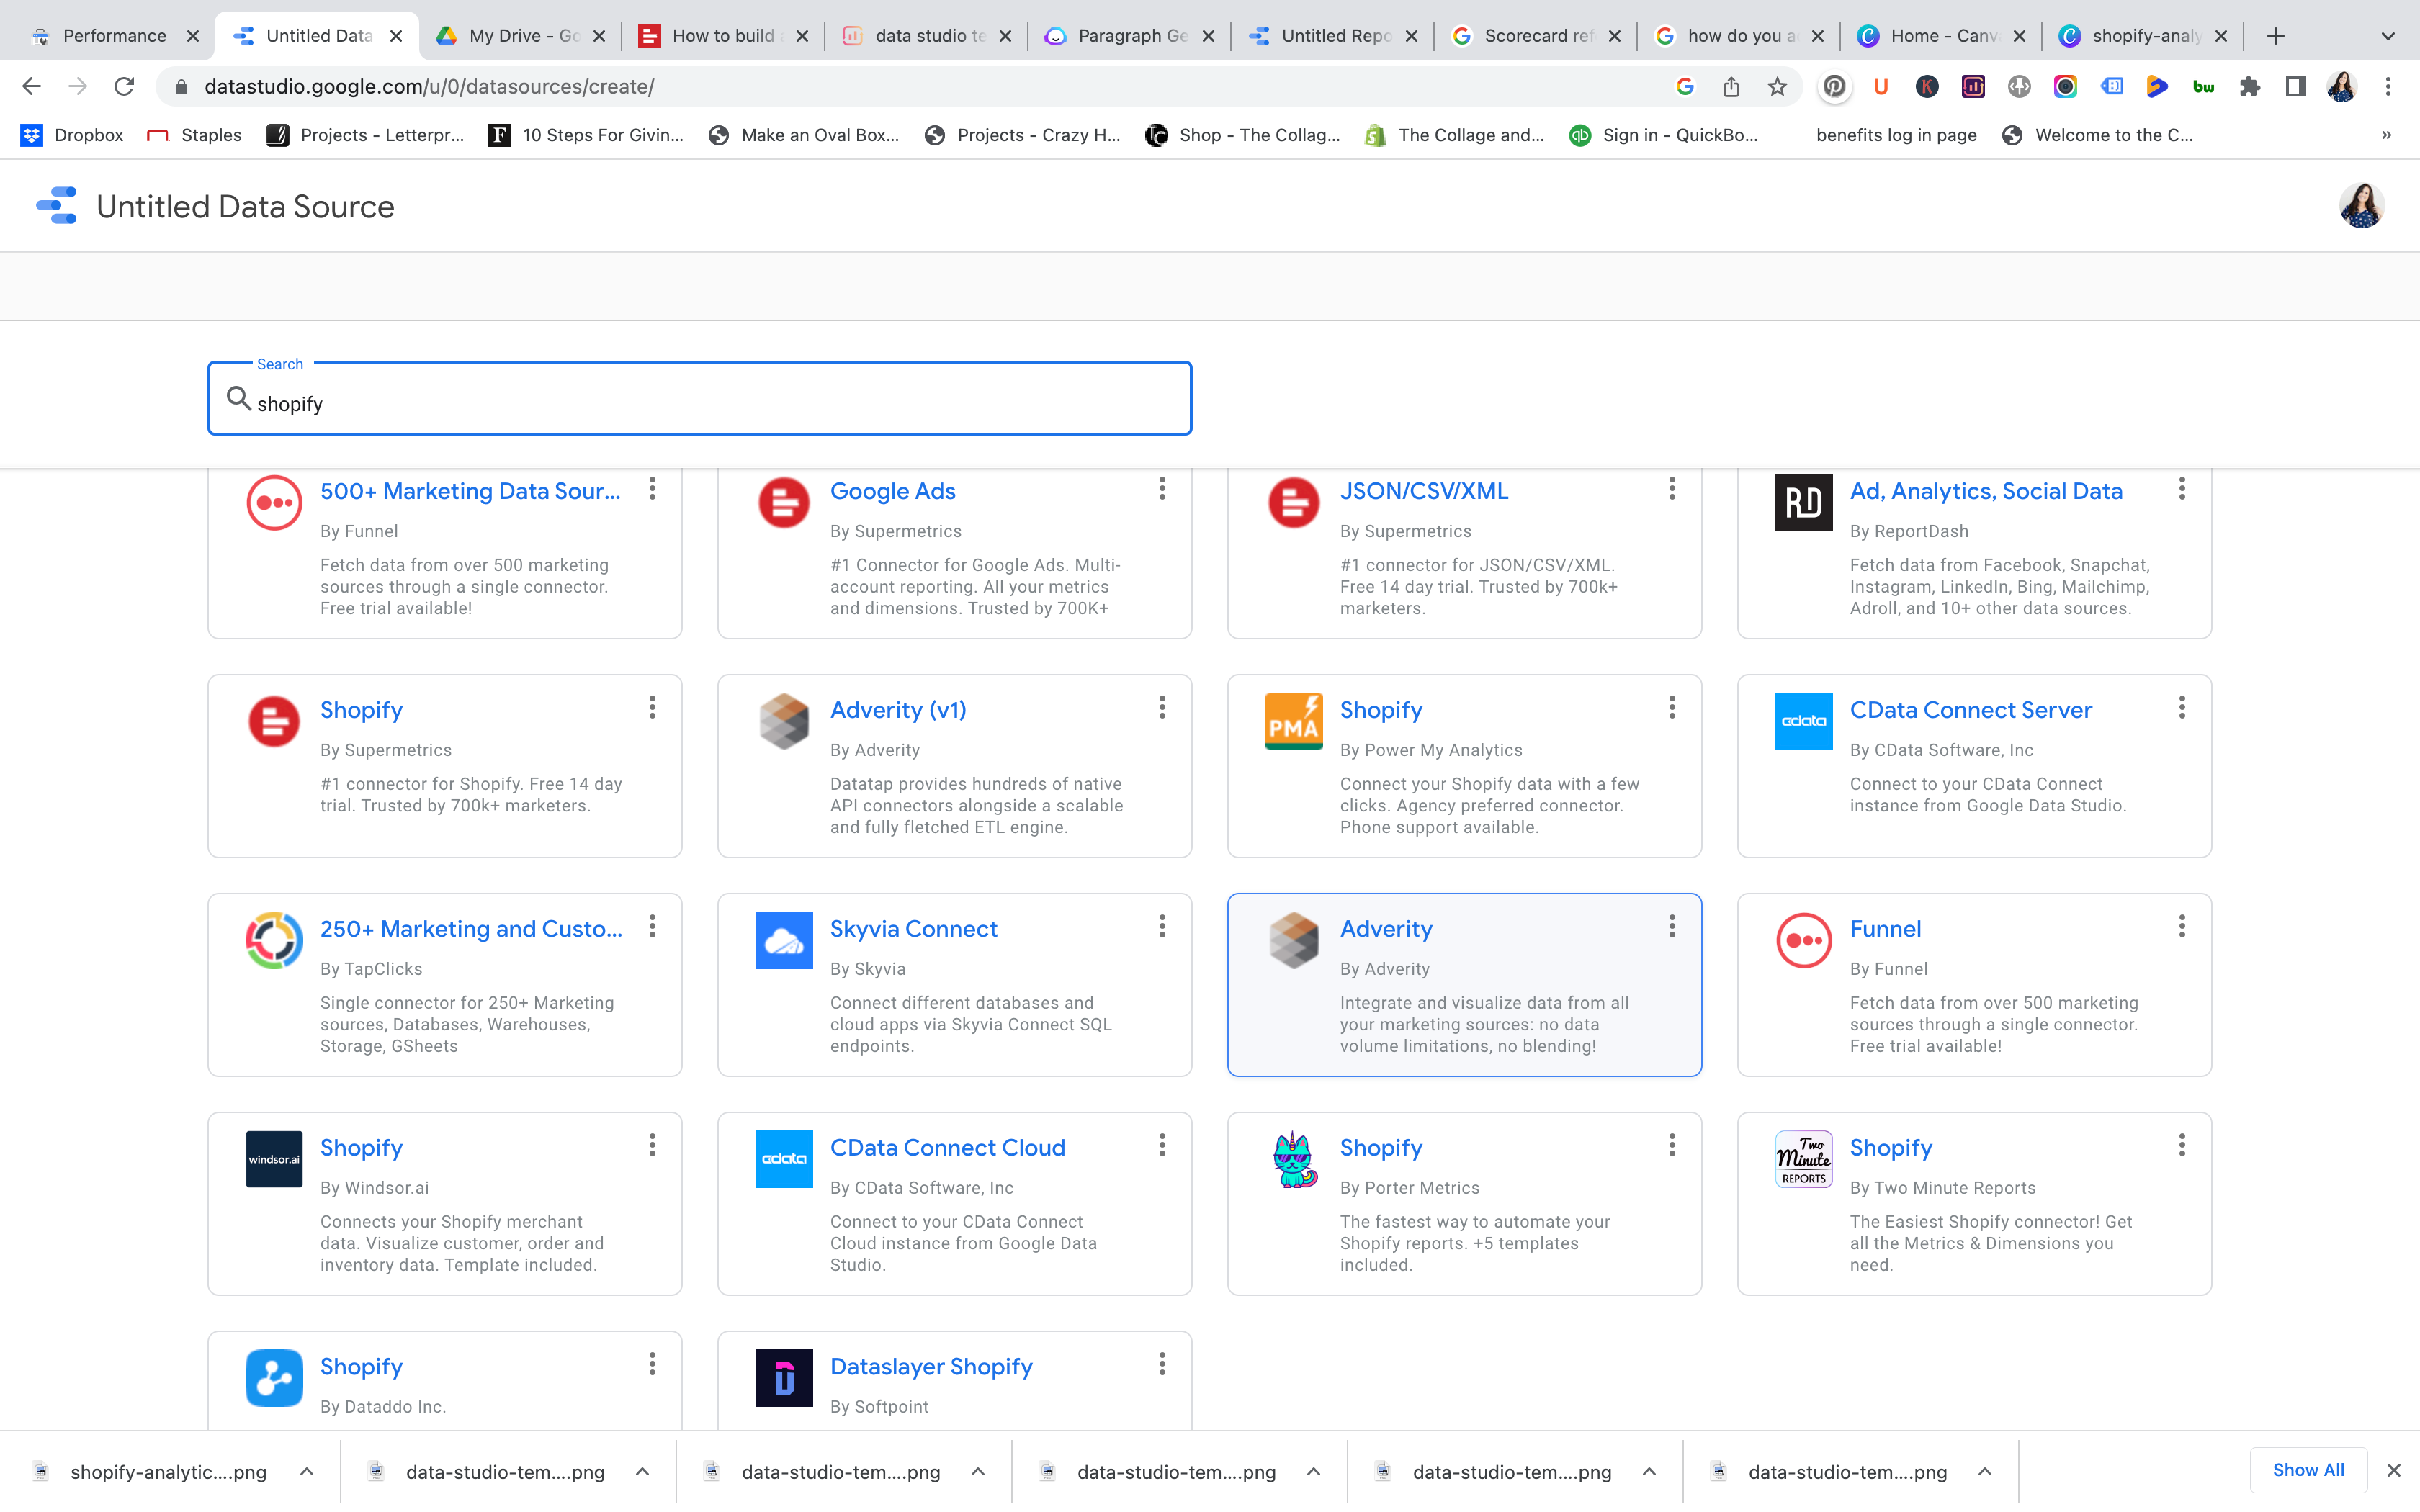
Task: Open the Shopify by Porter Metrics connector link
Action: click(x=1381, y=1148)
